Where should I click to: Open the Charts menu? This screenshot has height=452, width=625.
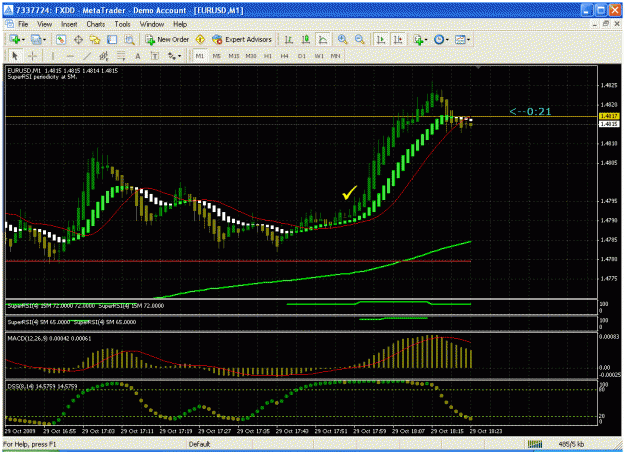tap(96, 24)
